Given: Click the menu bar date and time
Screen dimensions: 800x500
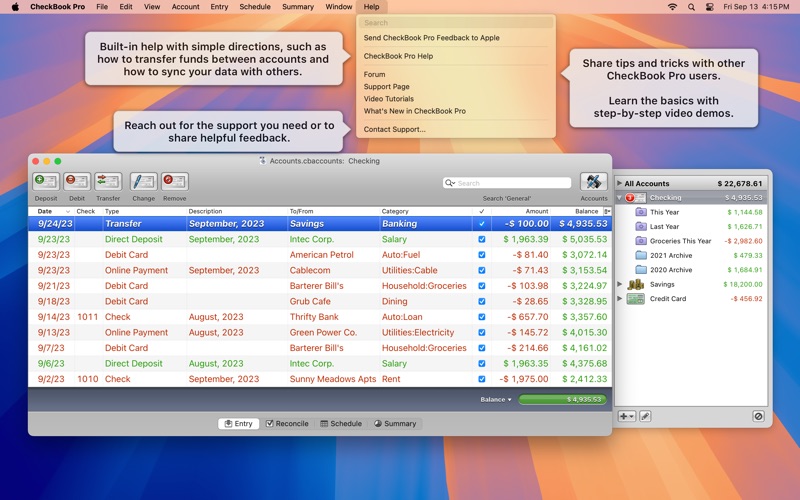Looking at the screenshot, I should (x=756, y=7).
